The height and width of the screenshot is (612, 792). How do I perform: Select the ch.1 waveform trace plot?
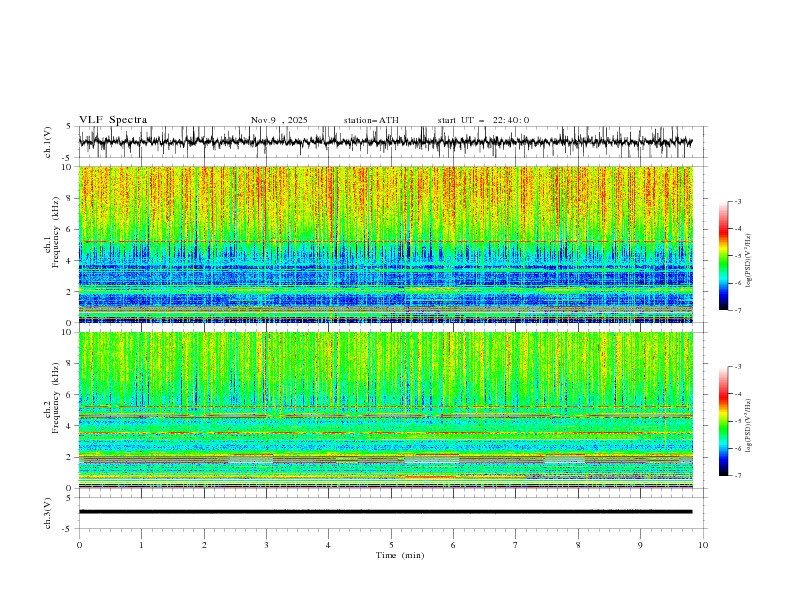(385, 142)
